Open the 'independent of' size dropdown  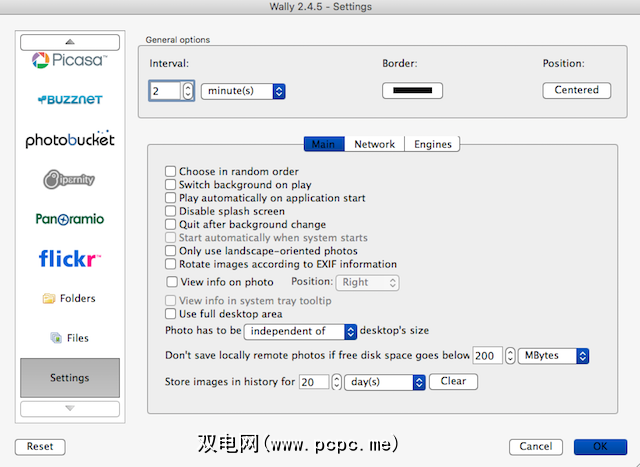click(300, 331)
